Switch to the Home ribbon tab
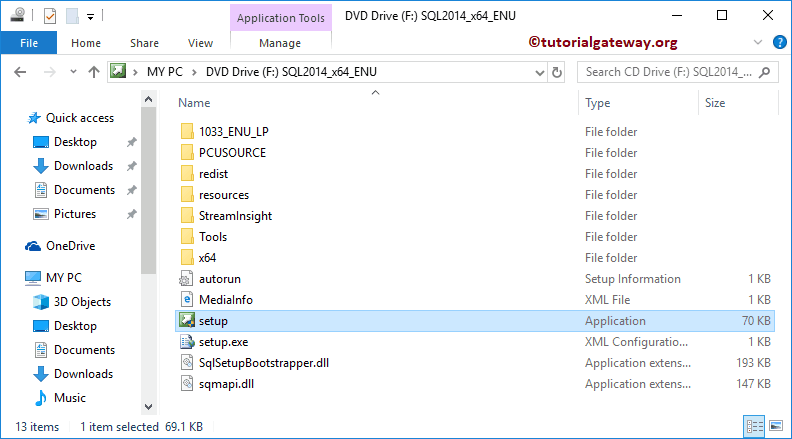 (x=86, y=43)
